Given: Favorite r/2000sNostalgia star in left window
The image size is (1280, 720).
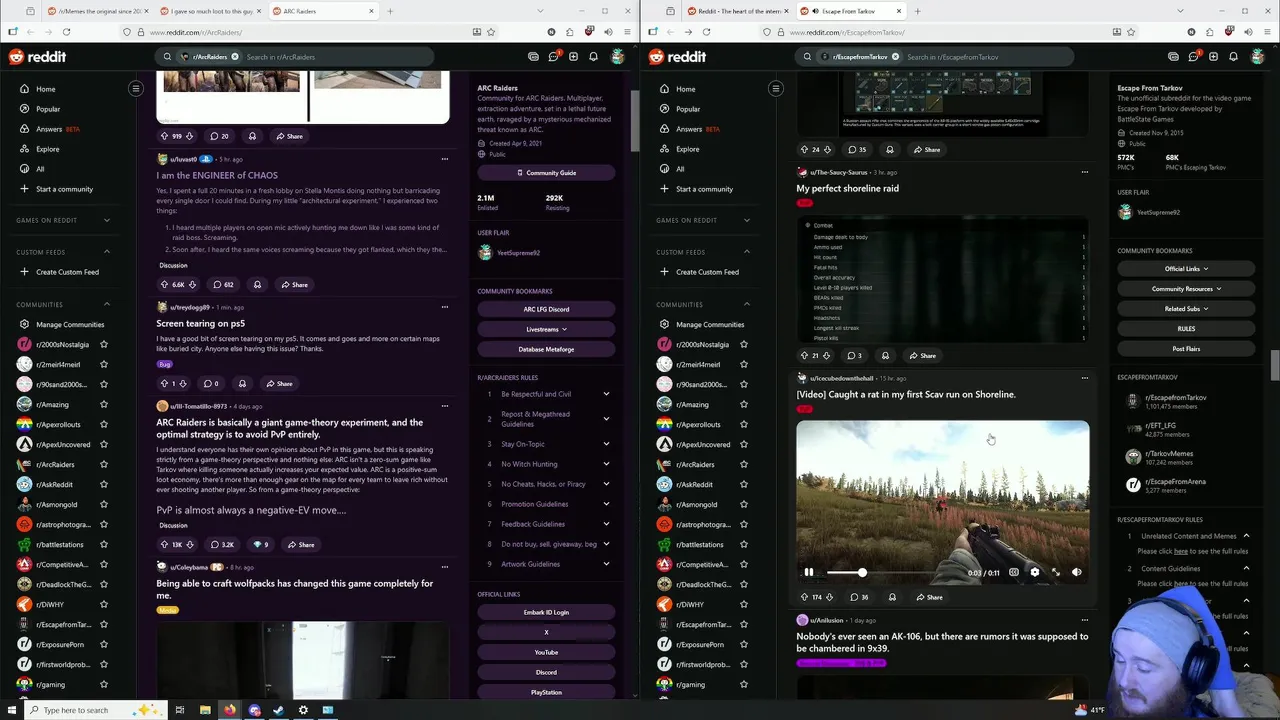Looking at the screenshot, I should click(104, 344).
